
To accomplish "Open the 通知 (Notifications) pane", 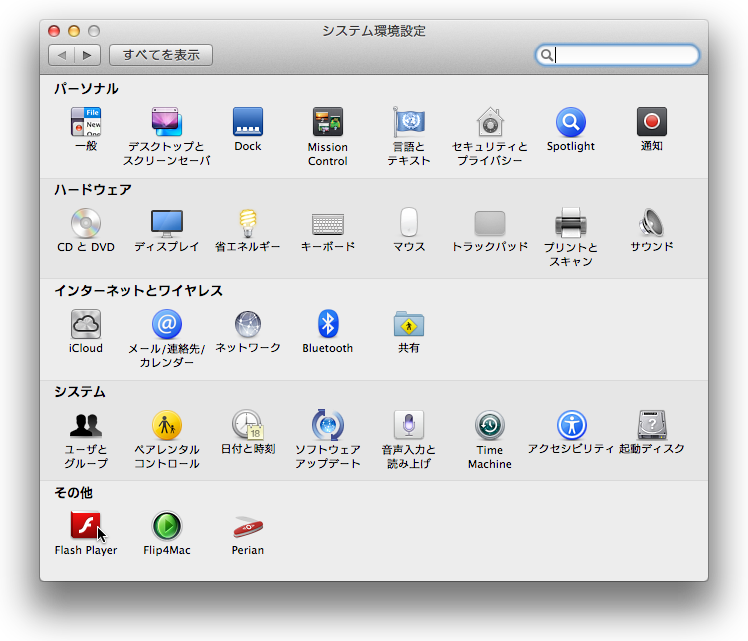I will pyautogui.click(x=652, y=123).
